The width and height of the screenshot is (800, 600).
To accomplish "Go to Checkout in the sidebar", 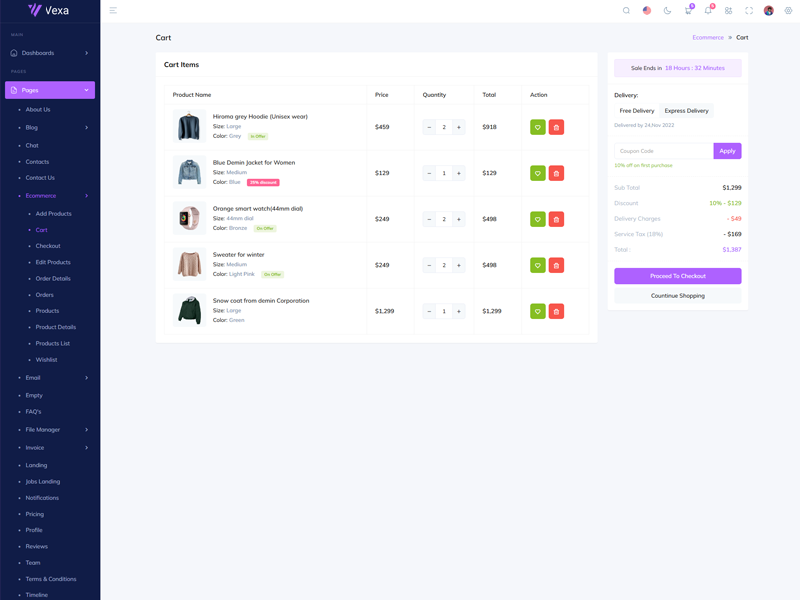I will [x=48, y=246].
